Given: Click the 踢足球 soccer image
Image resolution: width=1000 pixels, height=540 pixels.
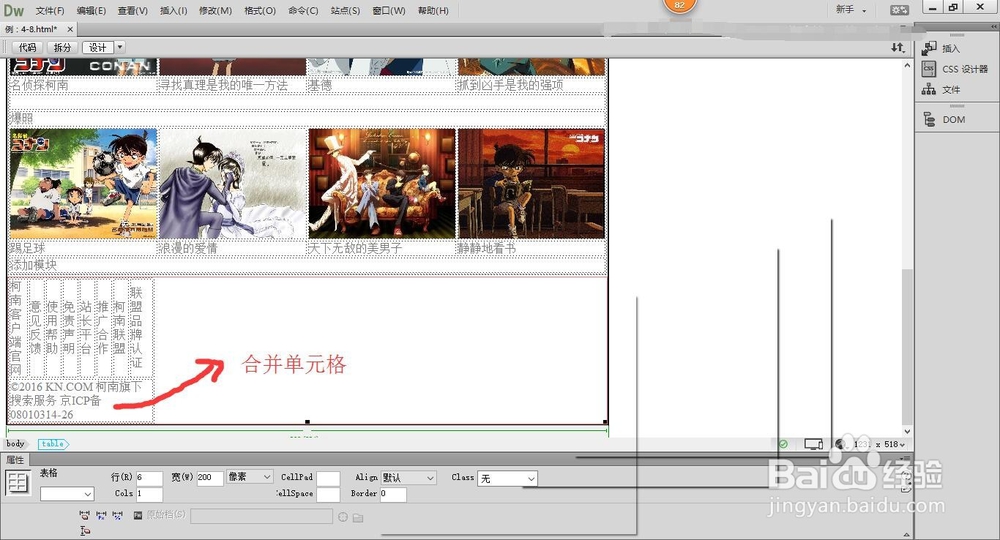Looking at the screenshot, I should tap(83, 184).
